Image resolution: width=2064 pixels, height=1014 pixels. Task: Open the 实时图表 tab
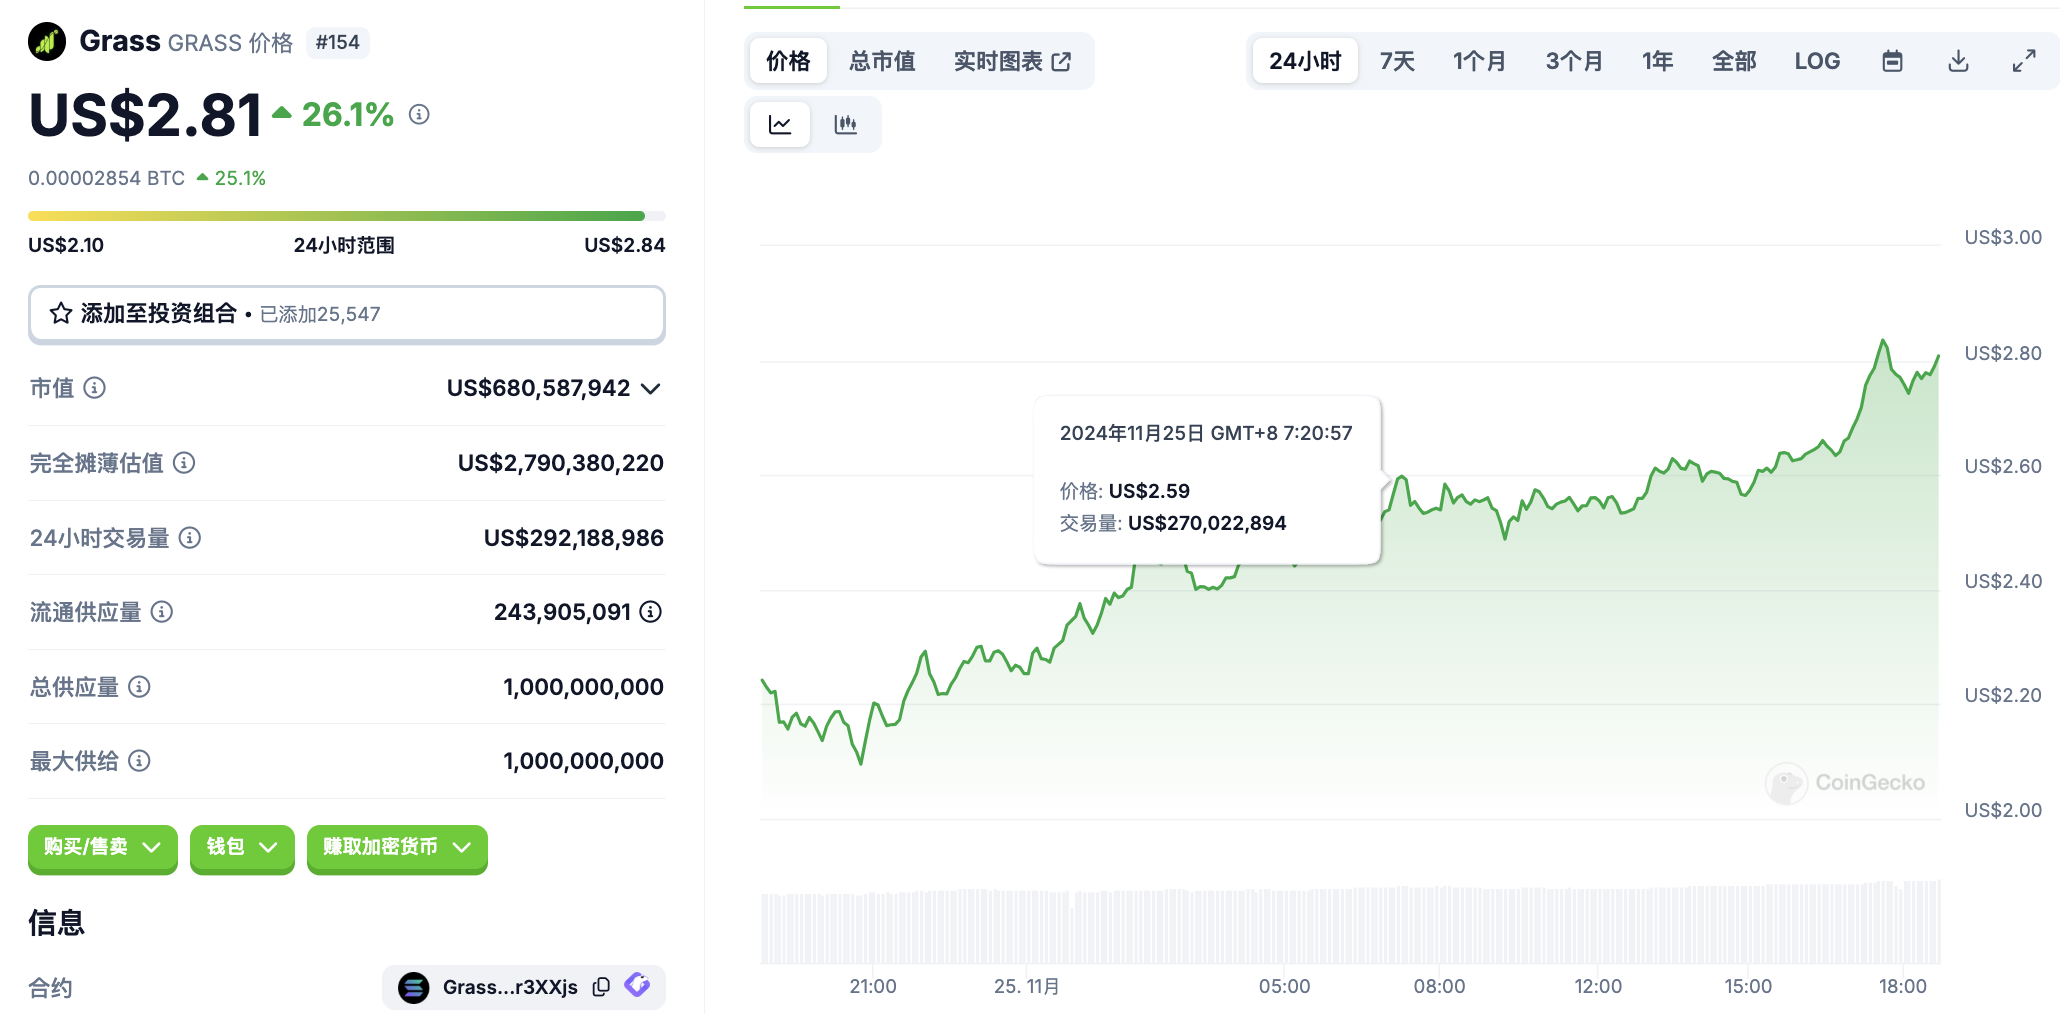(1012, 61)
